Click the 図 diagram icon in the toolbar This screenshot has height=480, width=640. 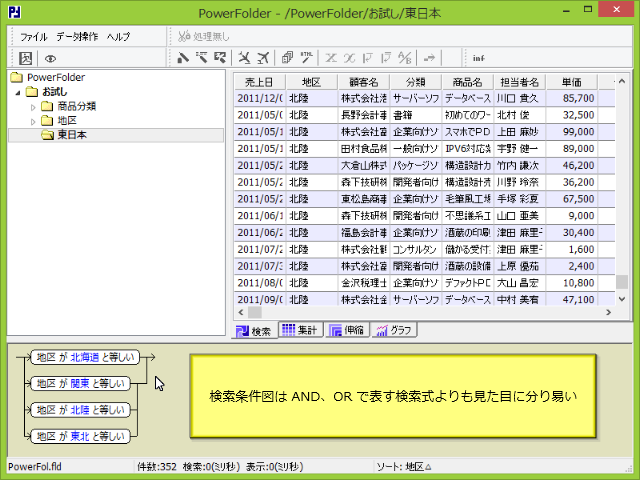coord(26,58)
